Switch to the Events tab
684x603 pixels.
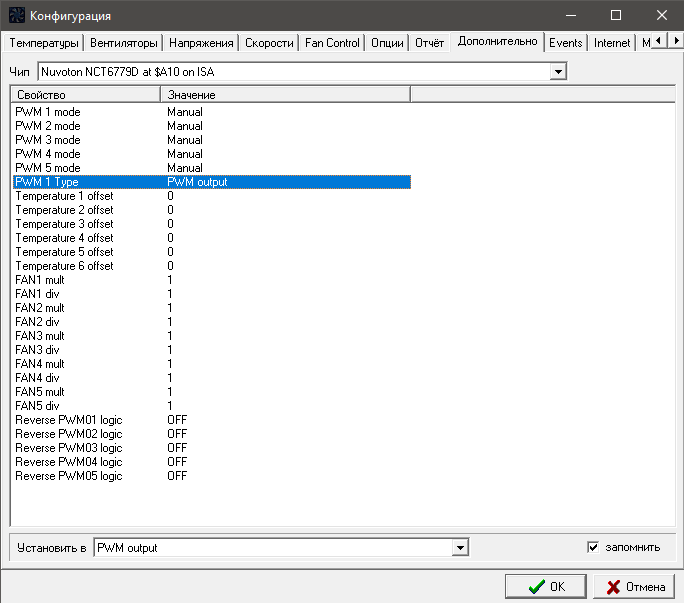click(x=565, y=43)
